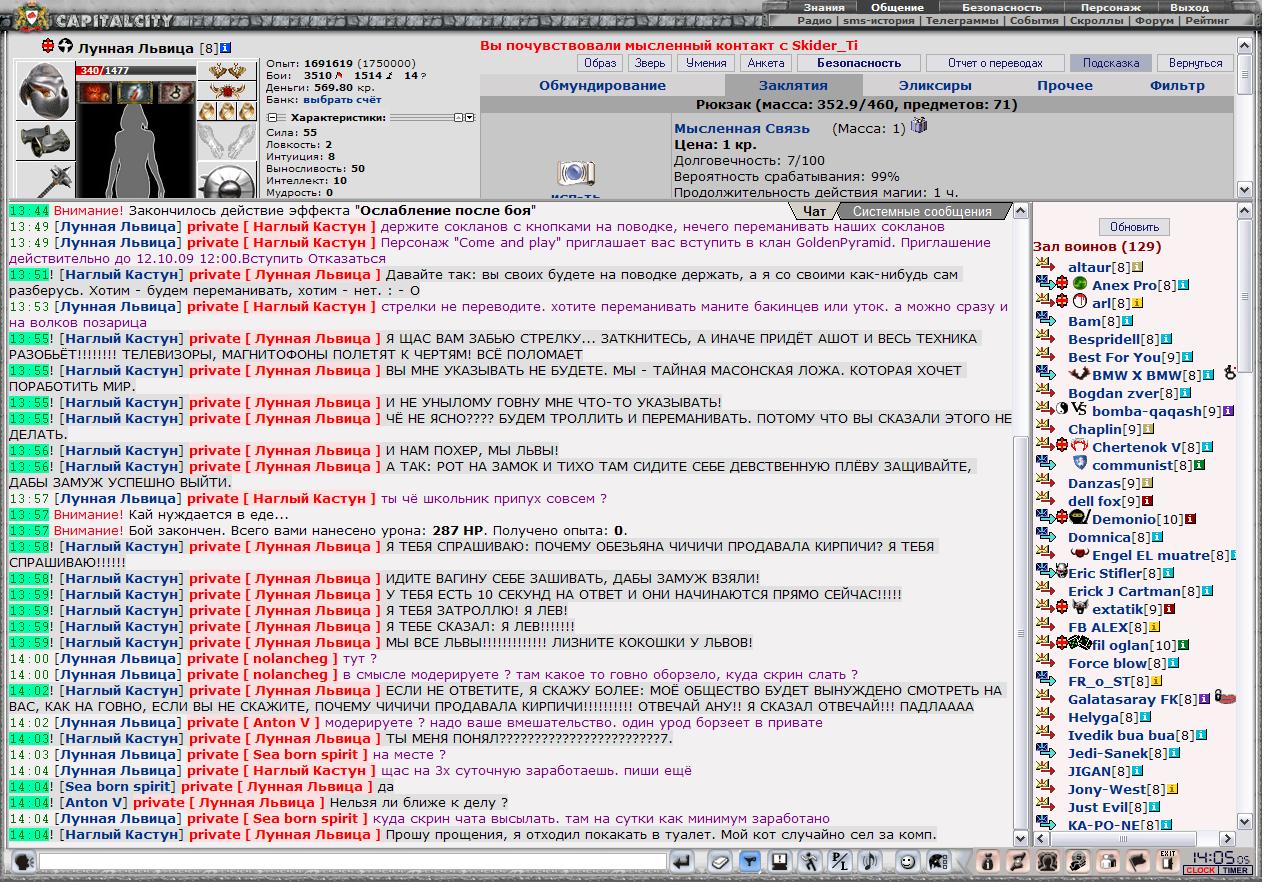Open info icon for dell fox
The image size is (1265, 883).
pyautogui.click(x=1148, y=501)
